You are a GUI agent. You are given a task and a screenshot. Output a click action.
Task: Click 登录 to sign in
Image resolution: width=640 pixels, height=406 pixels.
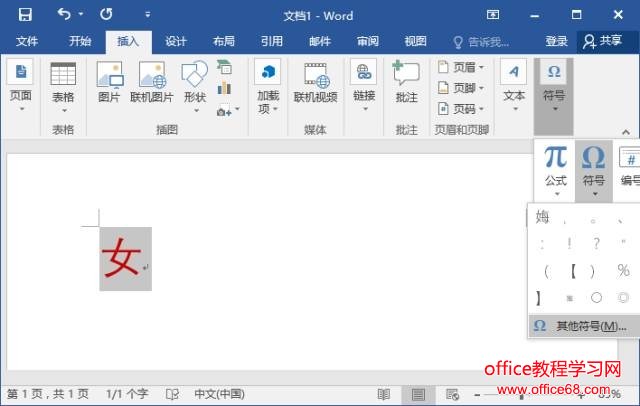[556, 41]
